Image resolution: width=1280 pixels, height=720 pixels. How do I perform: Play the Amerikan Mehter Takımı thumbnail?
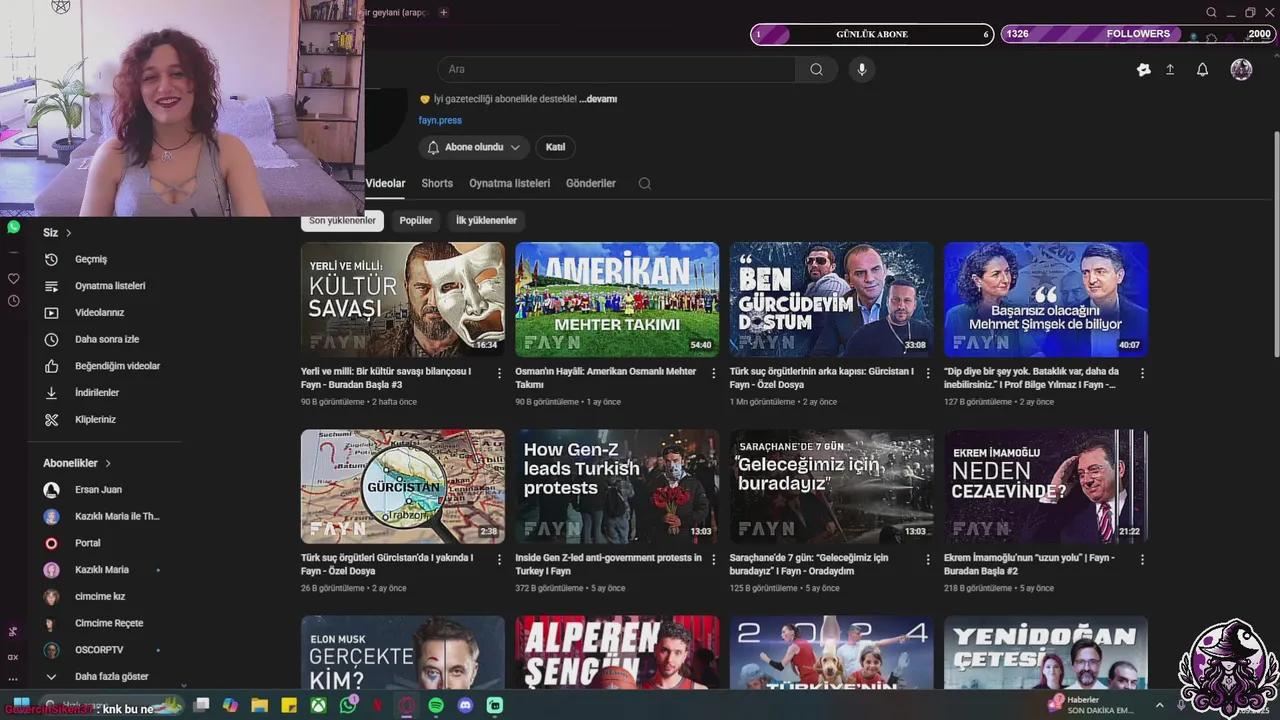coord(617,299)
